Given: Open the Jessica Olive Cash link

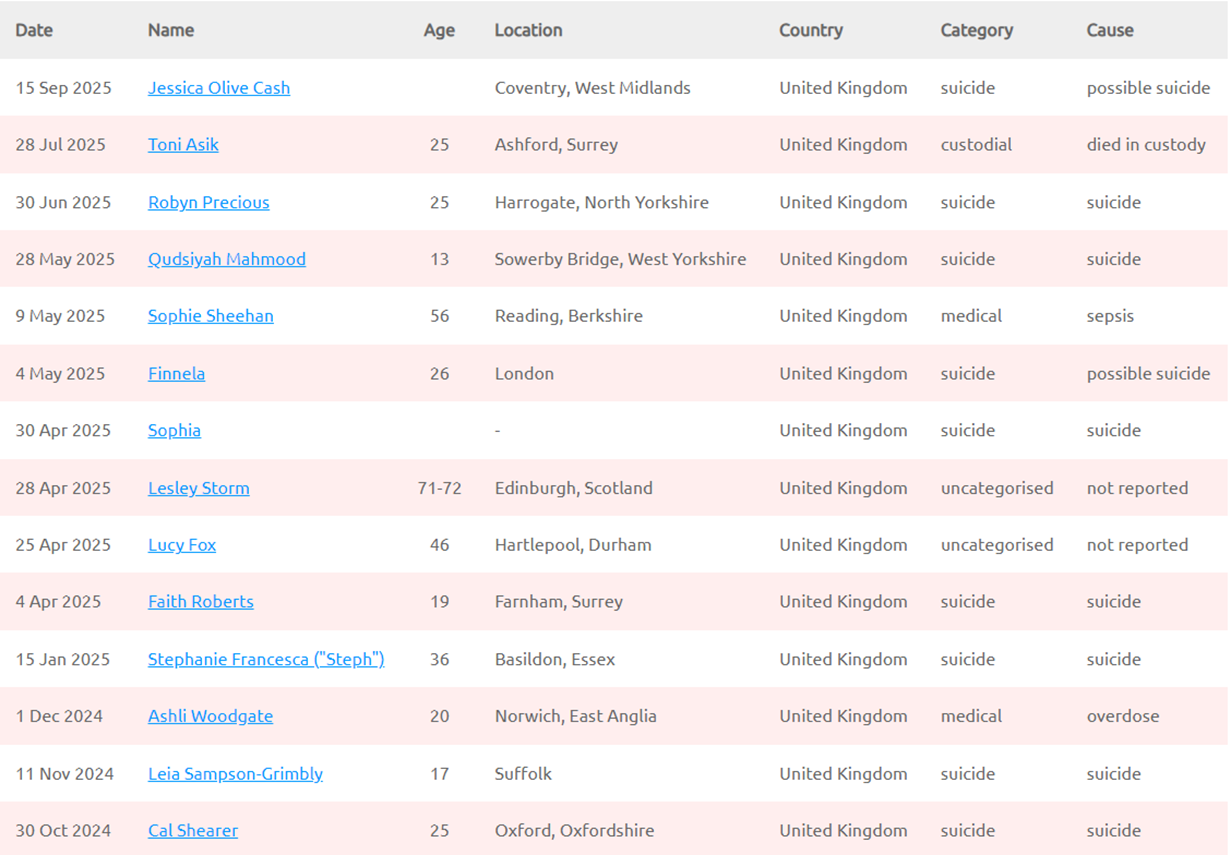Looking at the screenshot, I should (219, 88).
